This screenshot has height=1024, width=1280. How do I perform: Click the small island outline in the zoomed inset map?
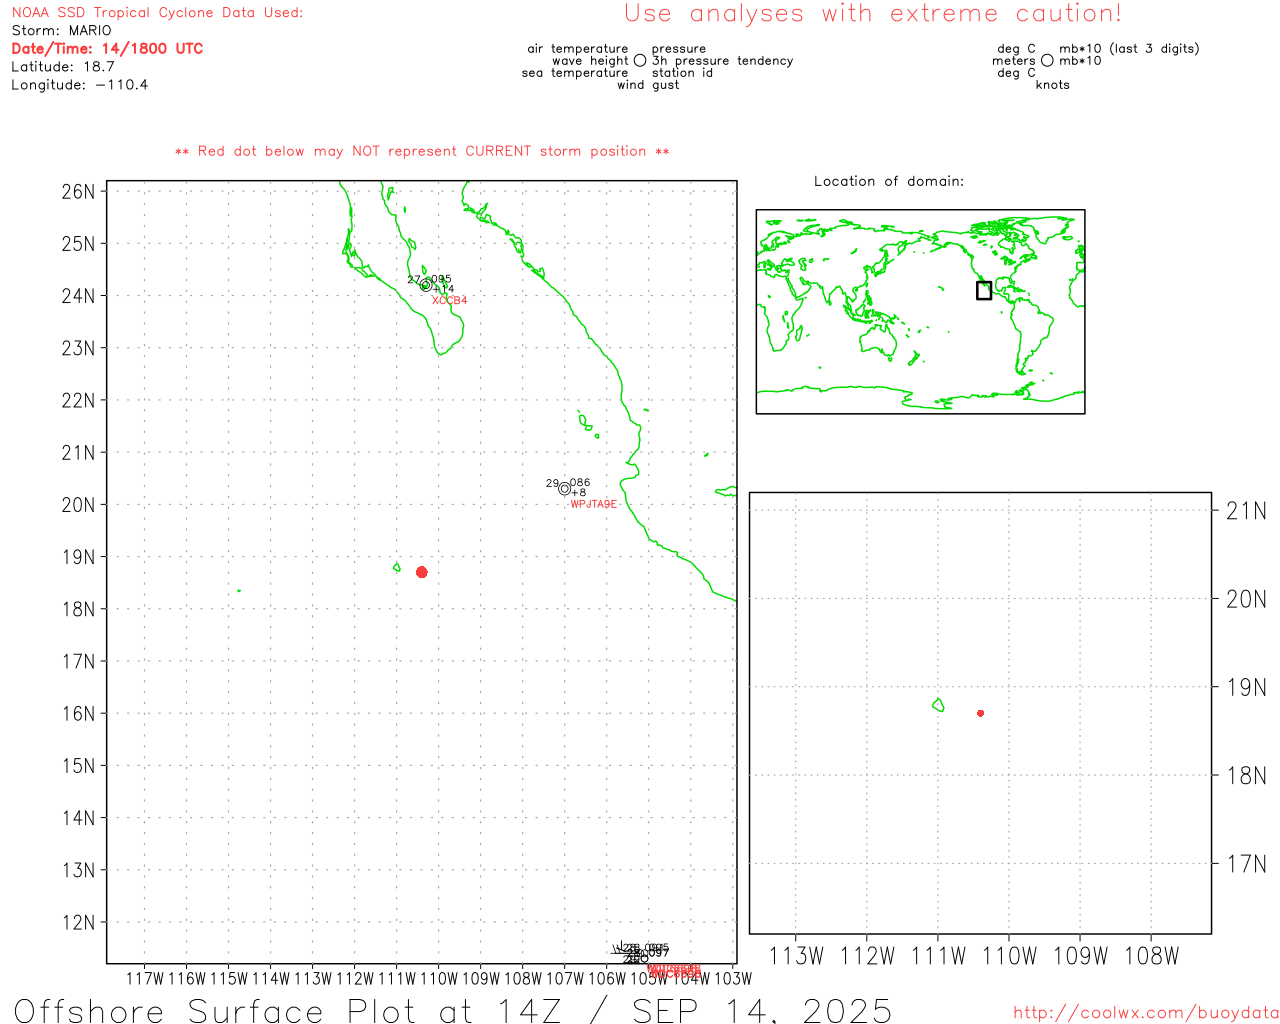(938, 705)
